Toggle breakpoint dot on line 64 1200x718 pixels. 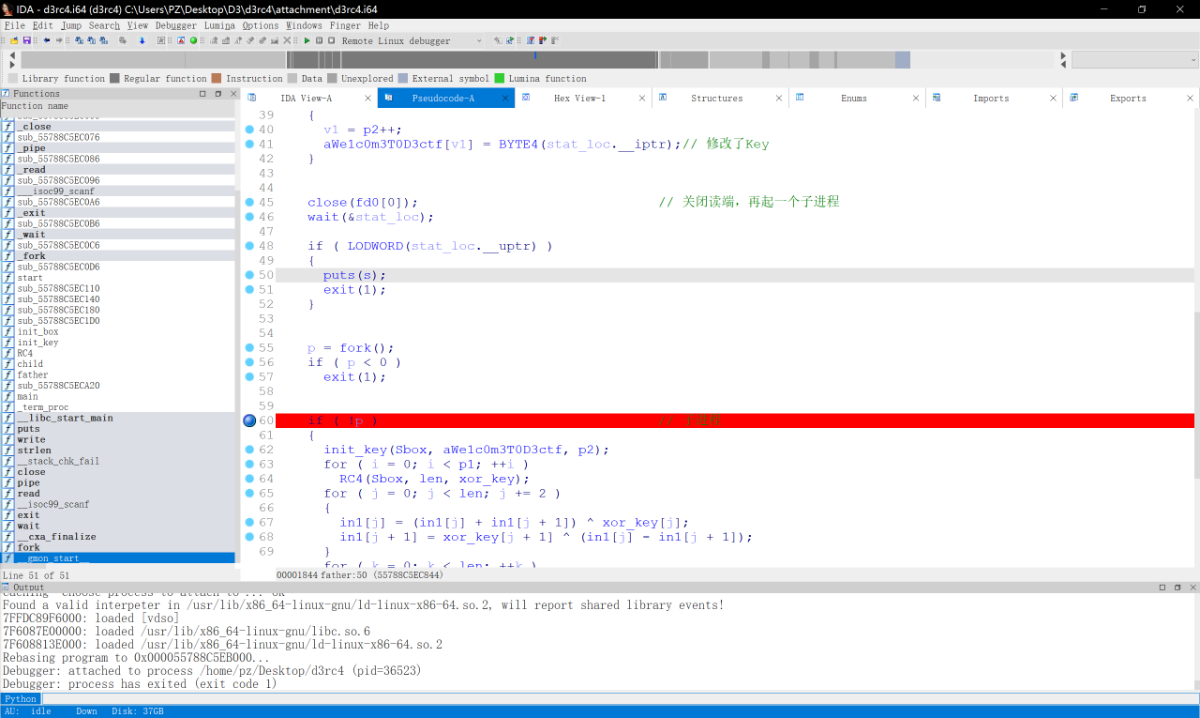[250, 479]
